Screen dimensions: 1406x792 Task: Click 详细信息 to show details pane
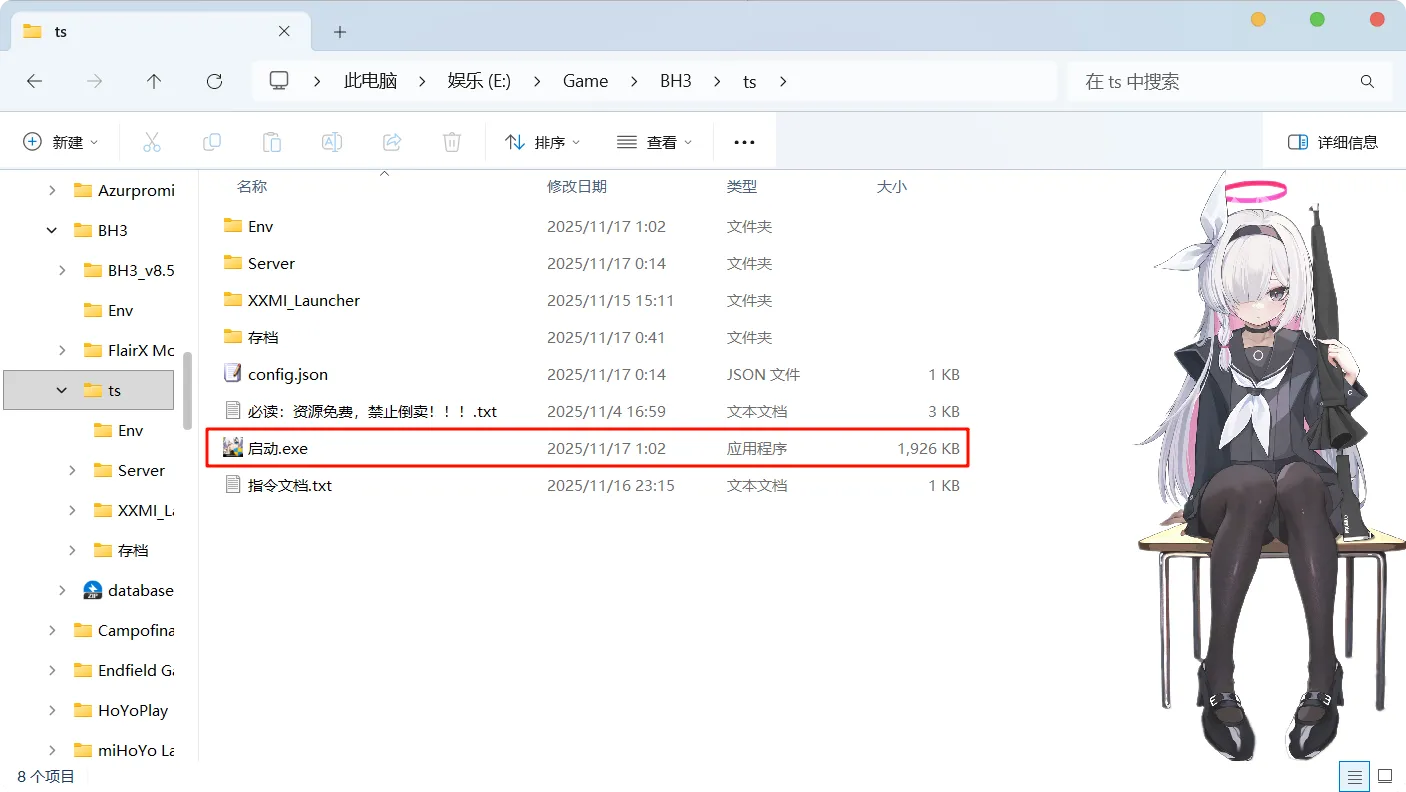(1335, 141)
